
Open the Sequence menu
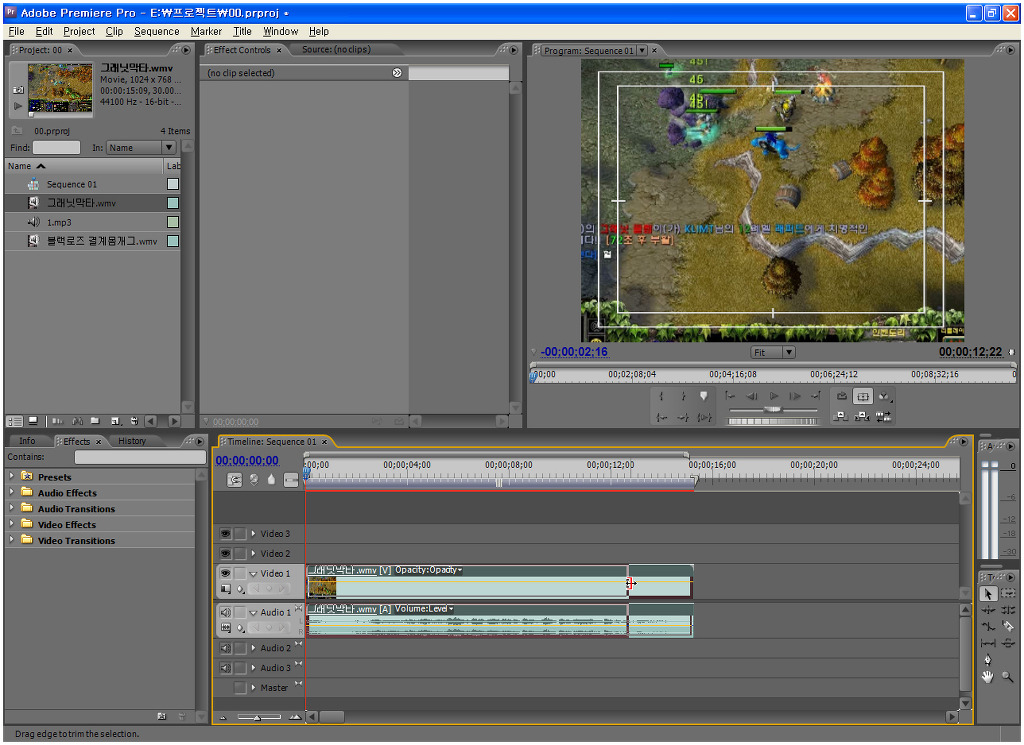(156, 31)
